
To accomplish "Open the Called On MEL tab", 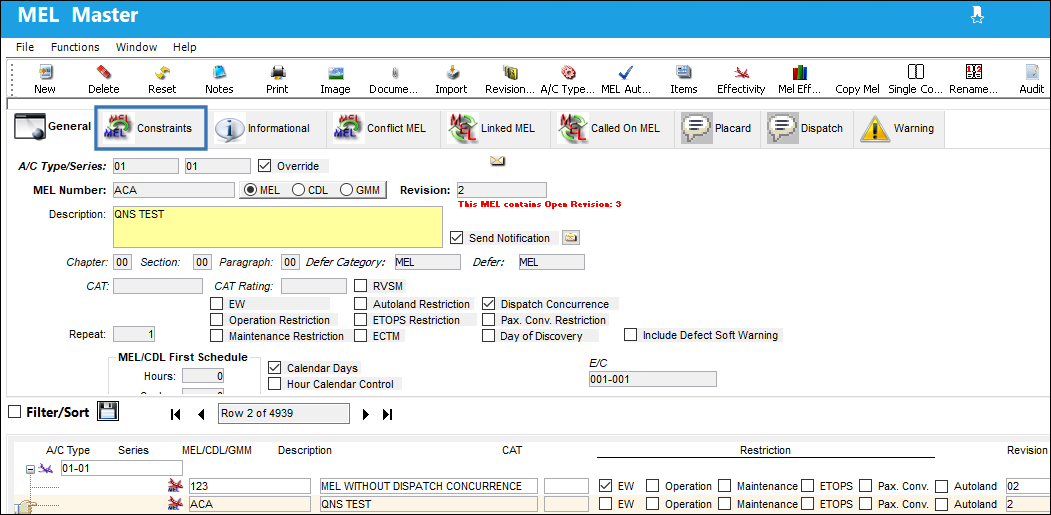I will coord(611,128).
